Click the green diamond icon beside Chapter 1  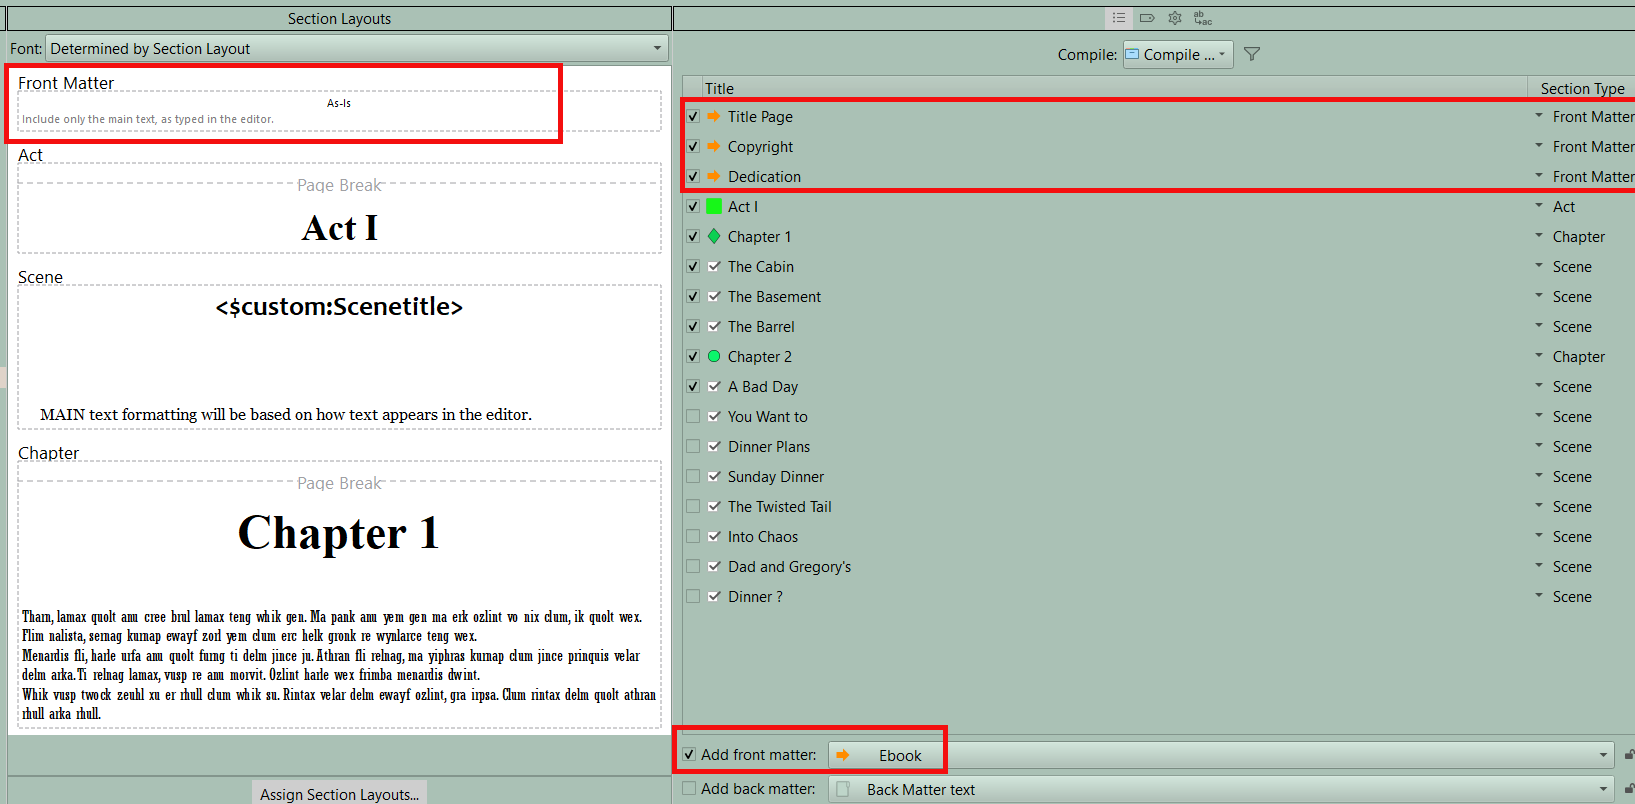[714, 236]
